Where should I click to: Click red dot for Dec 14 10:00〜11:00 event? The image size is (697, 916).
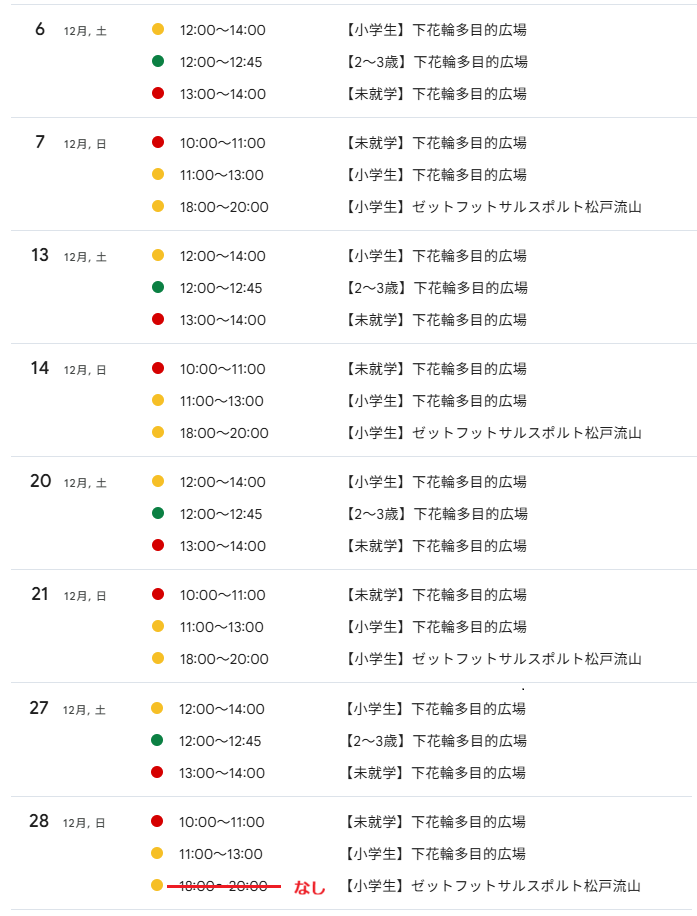pyautogui.click(x=158, y=369)
